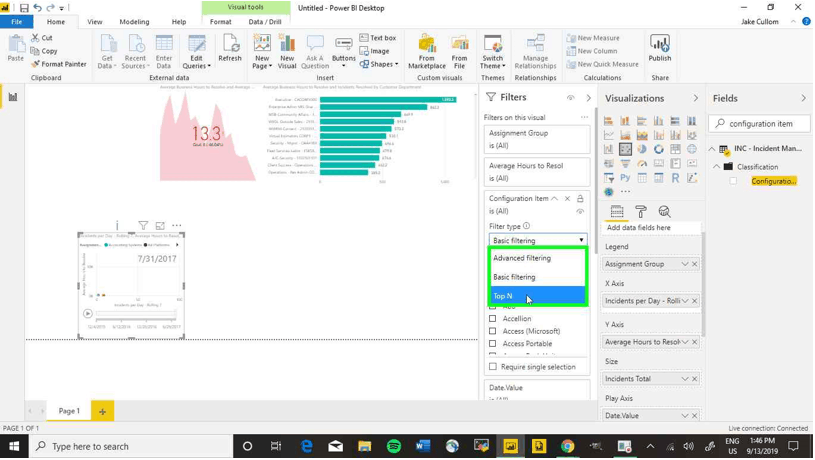The height and width of the screenshot is (460, 815).
Task: Select Top N filter type
Action: click(538, 296)
